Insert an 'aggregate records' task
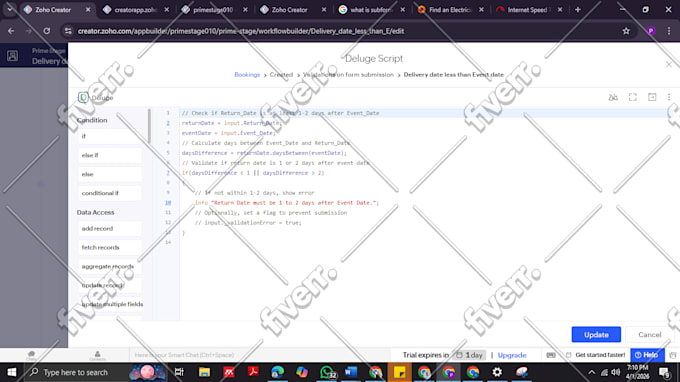 coord(110,266)
